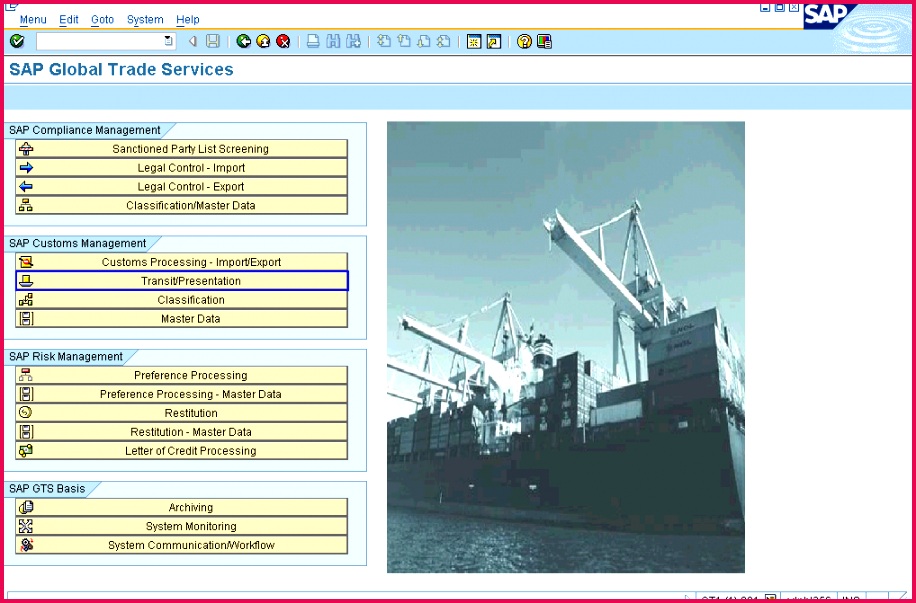Open System Communication/Workflow
Viewport: 916px width, 603px height.
tap(182, 545)
